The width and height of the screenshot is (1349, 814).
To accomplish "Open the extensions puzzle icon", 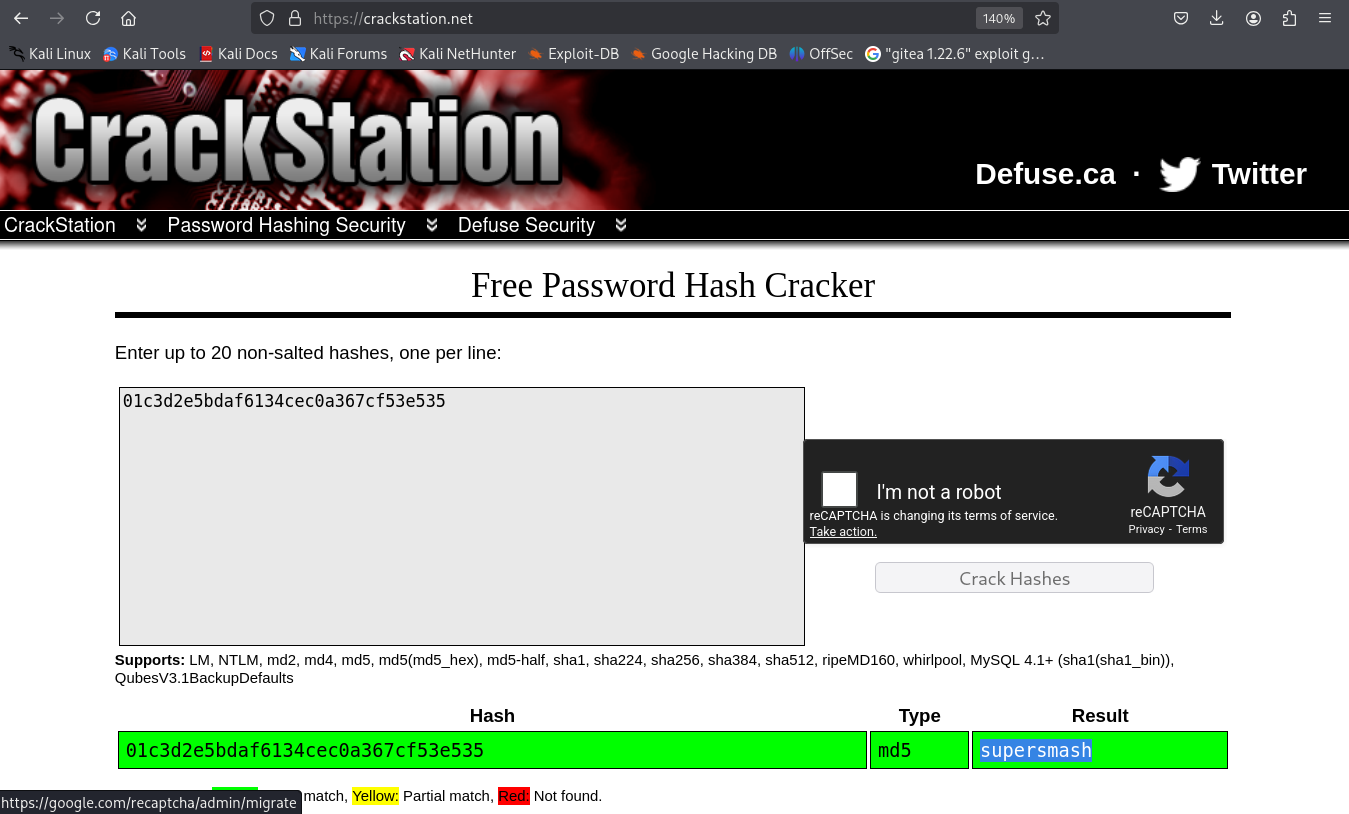I will tap(1289, 18).
